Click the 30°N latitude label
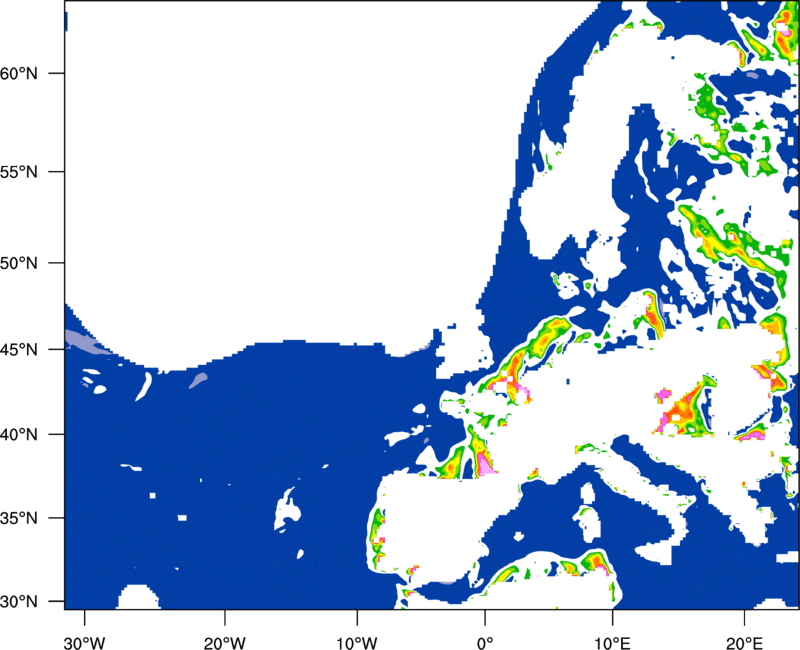The height and width of the screenshot is (650, 800). (19, 602)
